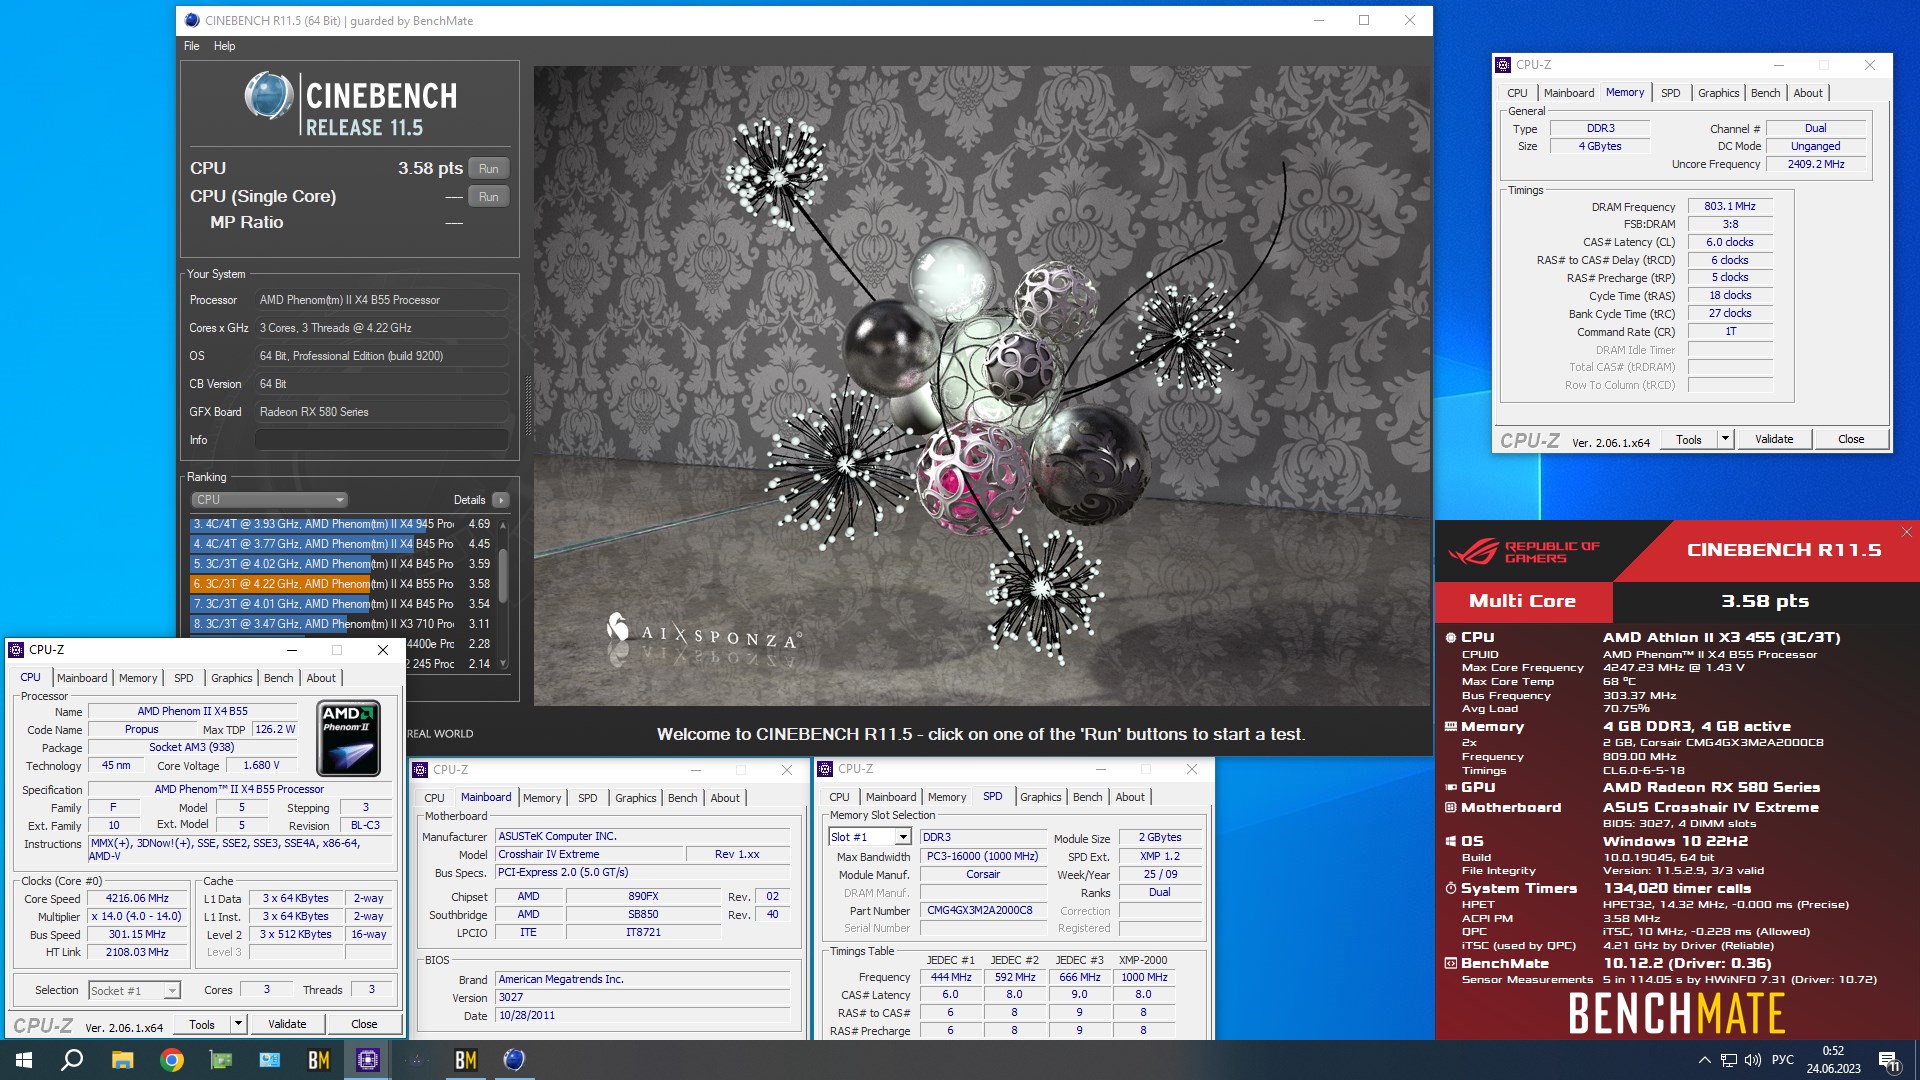Launch Google Chrome from taskbar
Image resolution: width=1920 pixels, height=1080 pixels.
(172, 1060)
